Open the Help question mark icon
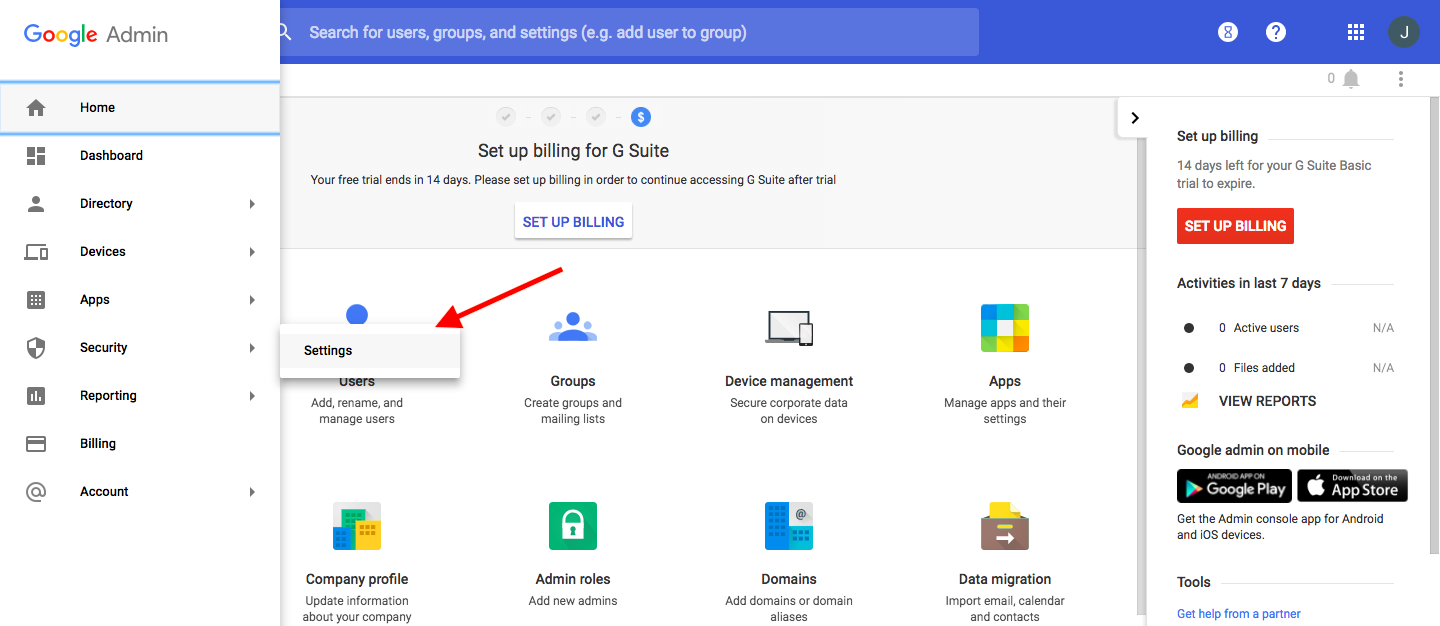Screen dimensions: 1440x626 tap(1276, 32)
